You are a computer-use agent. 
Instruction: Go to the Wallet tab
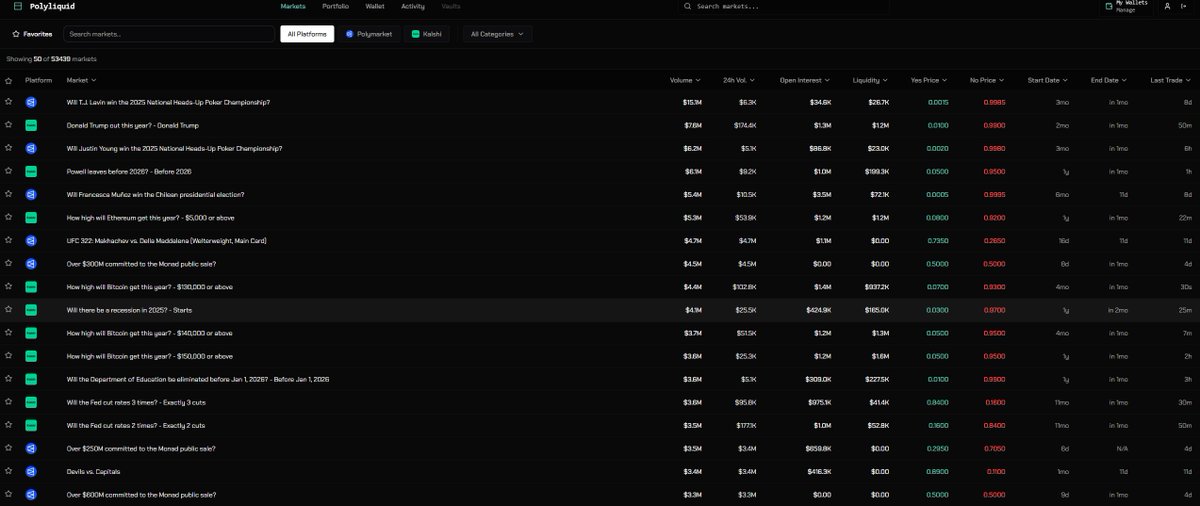pos(375,6)
